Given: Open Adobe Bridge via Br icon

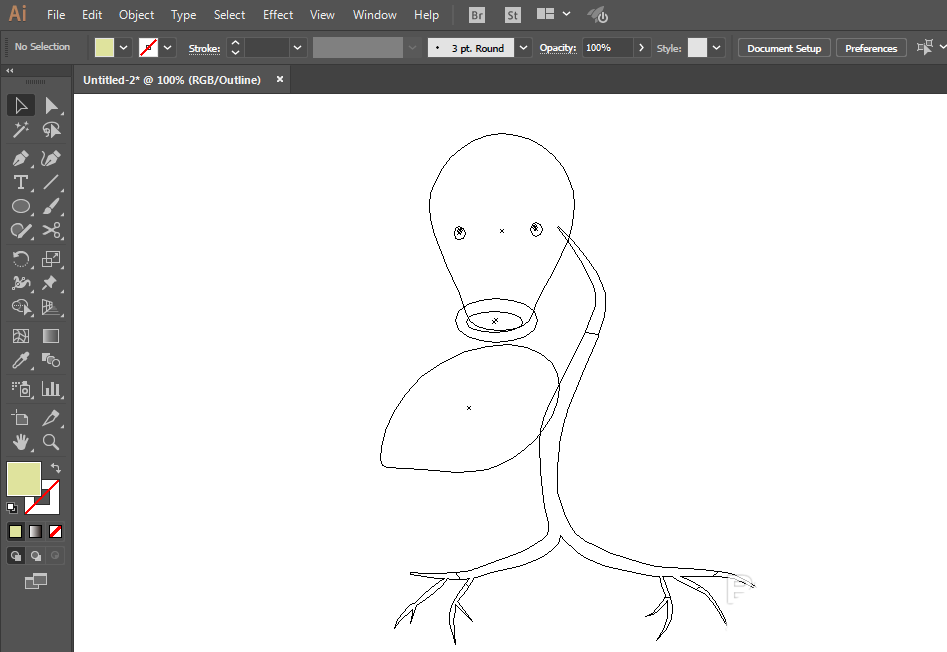Looking at the screenshot, I should click(478, 15).
